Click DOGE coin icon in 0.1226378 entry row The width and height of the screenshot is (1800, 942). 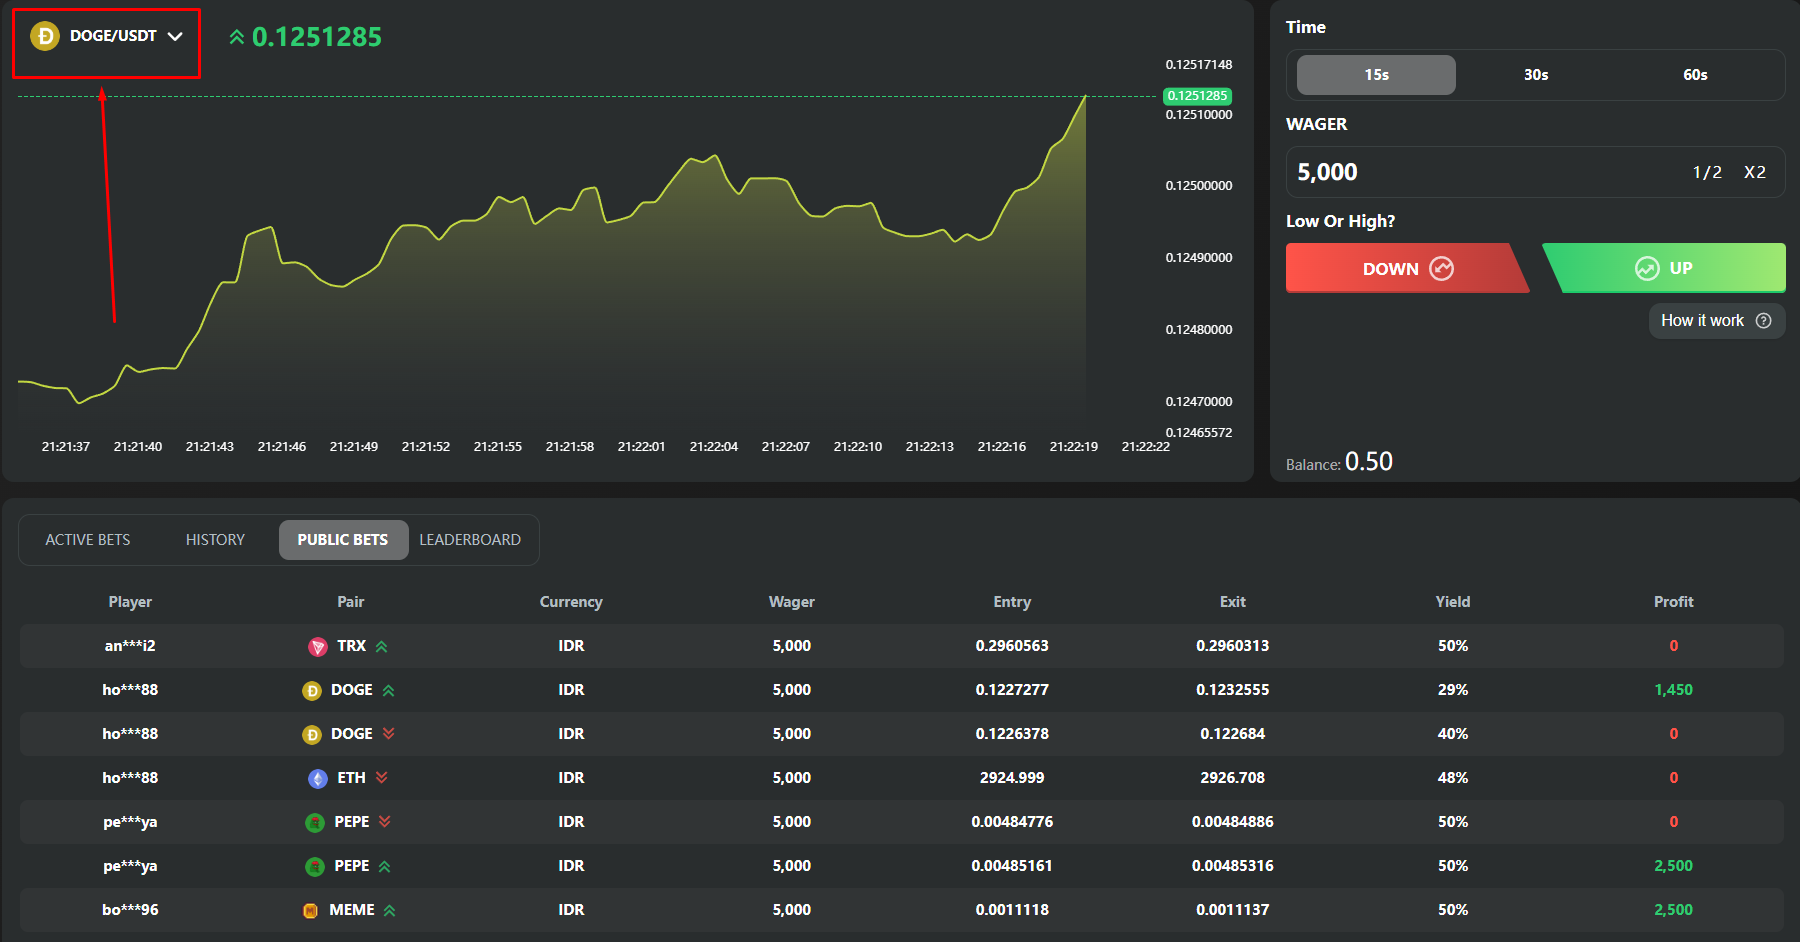[x=312, y=735]
